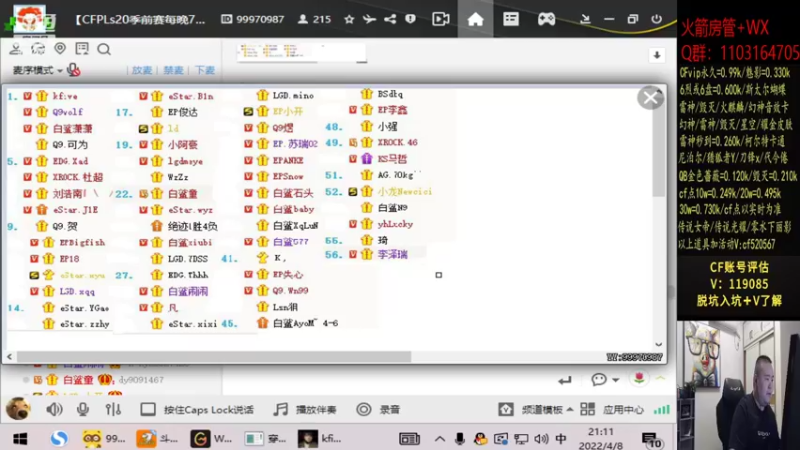Select user XROCK.46 in list
The image size is (800, 450).
[397, 142]
